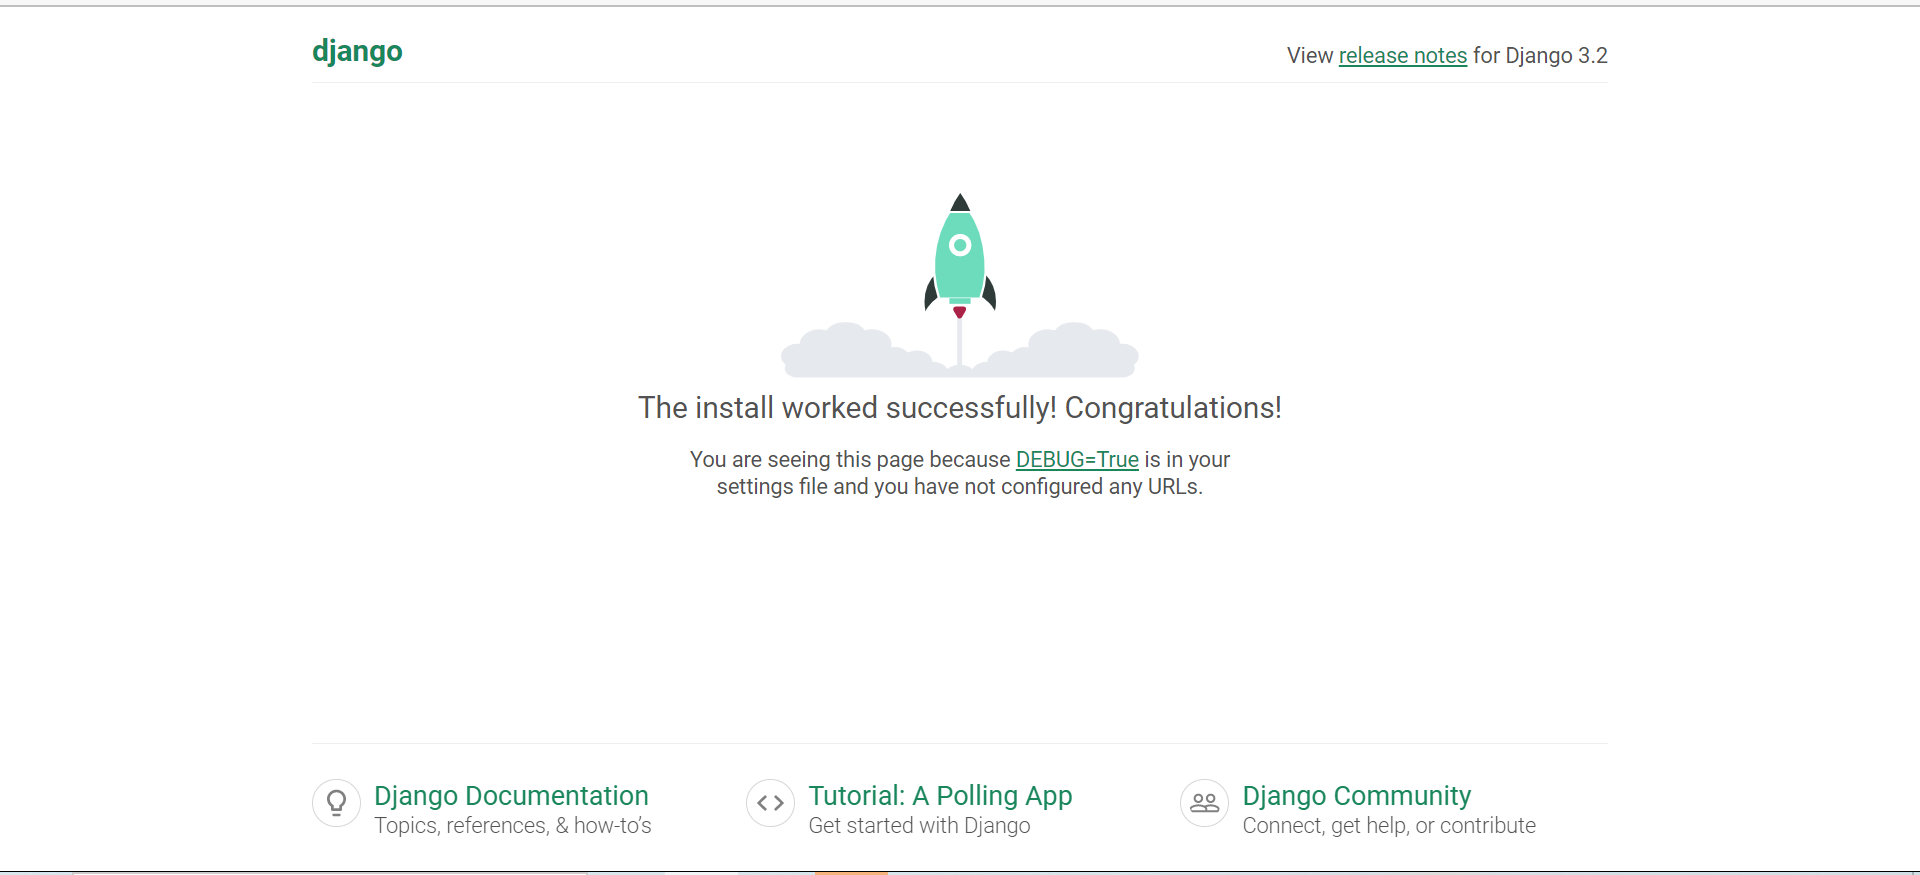Click 'The install worked successfully! Congratulations!' heading
Screen dimensions: 1920x875
[x=960, y=408]
